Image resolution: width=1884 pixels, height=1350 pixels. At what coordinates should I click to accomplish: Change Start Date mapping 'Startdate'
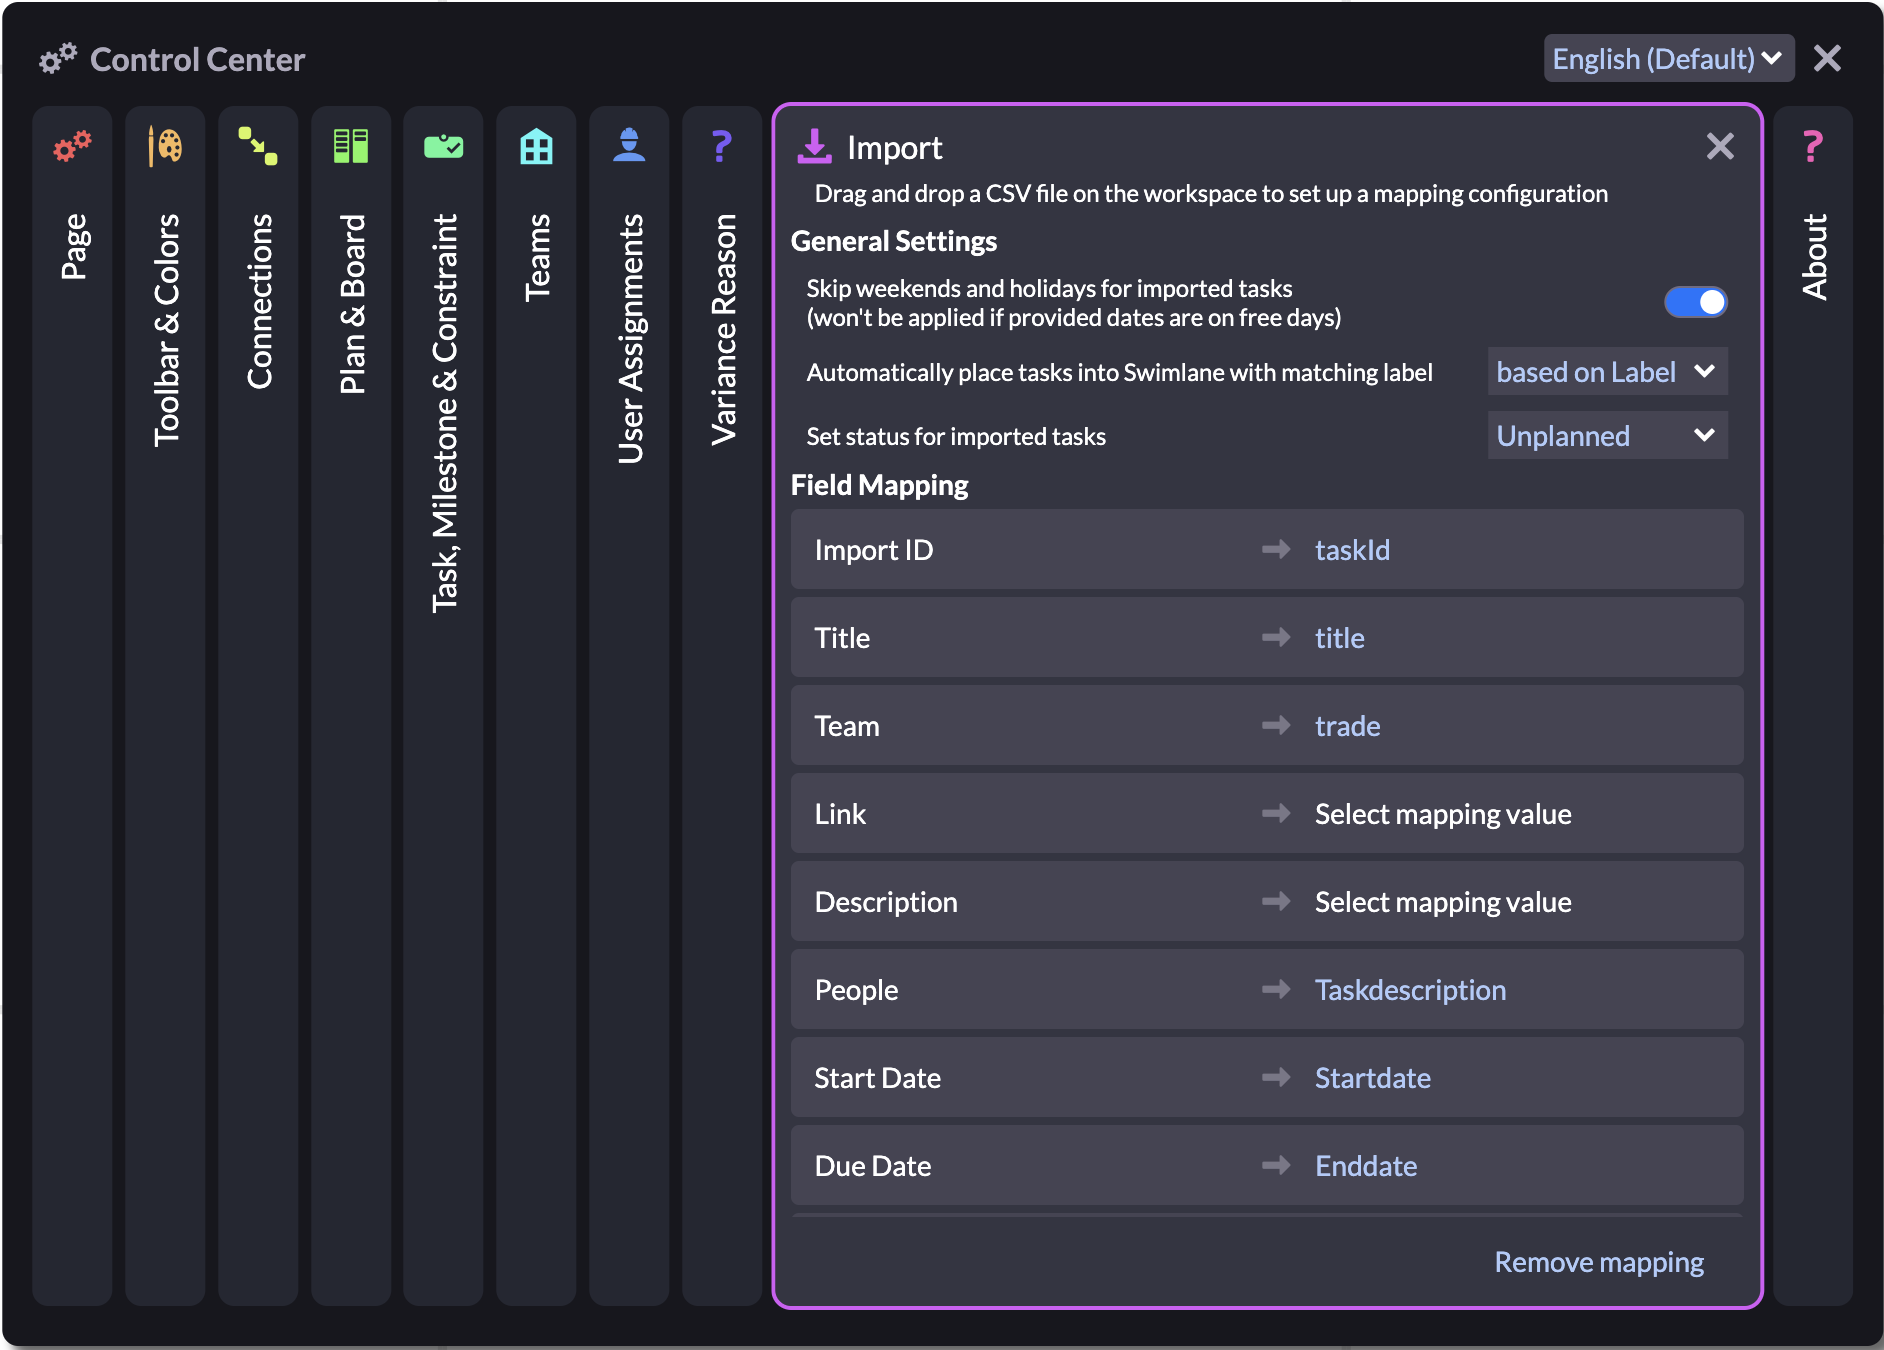tap(1372, 1078)
